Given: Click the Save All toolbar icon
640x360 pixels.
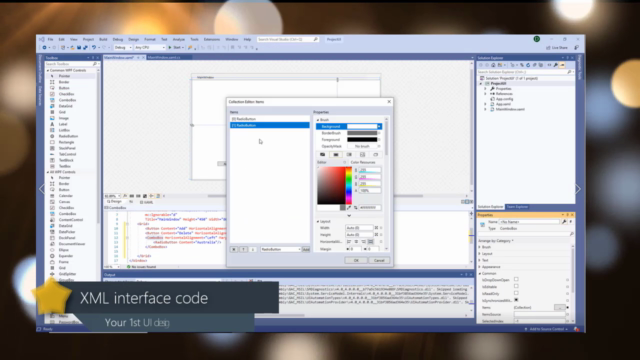Looking at the screenshot, I should click(85, 48).
